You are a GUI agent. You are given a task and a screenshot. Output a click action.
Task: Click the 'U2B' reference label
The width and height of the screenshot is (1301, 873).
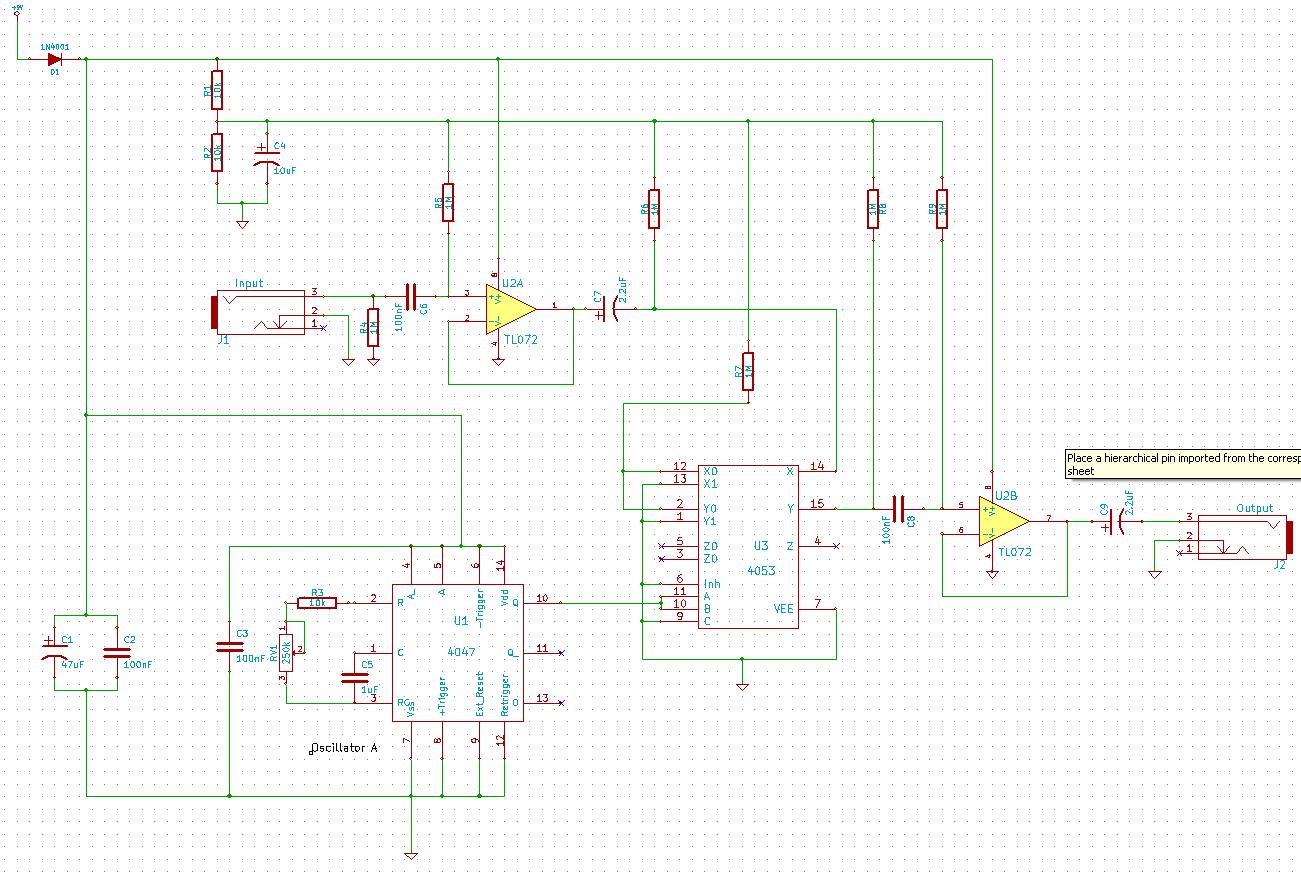1006,496
